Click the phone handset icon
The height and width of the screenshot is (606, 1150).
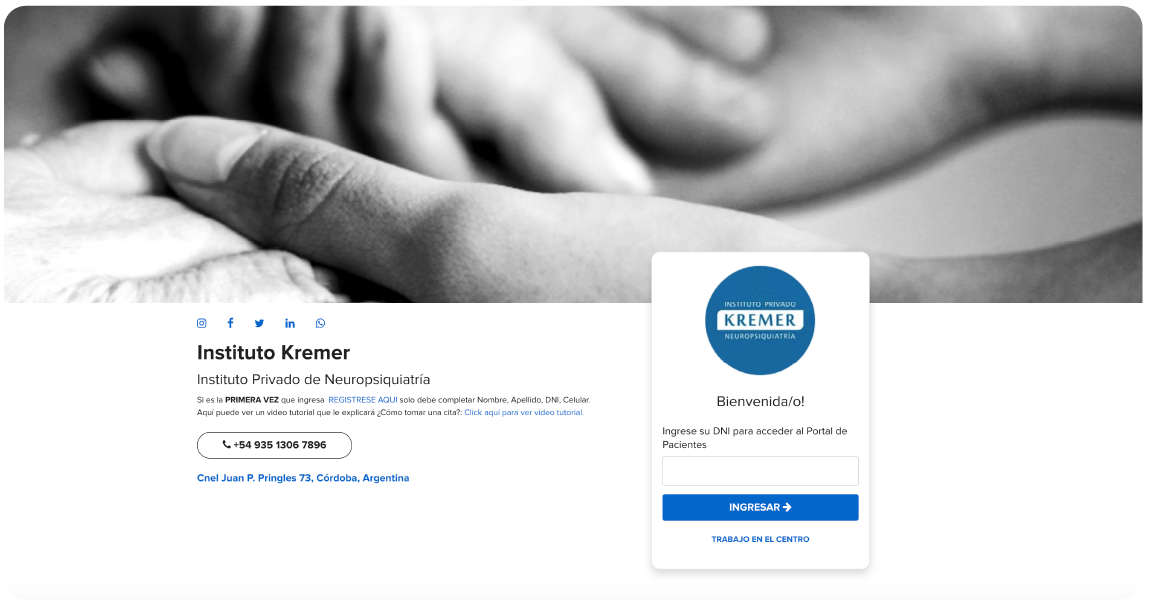click(227, 445)
